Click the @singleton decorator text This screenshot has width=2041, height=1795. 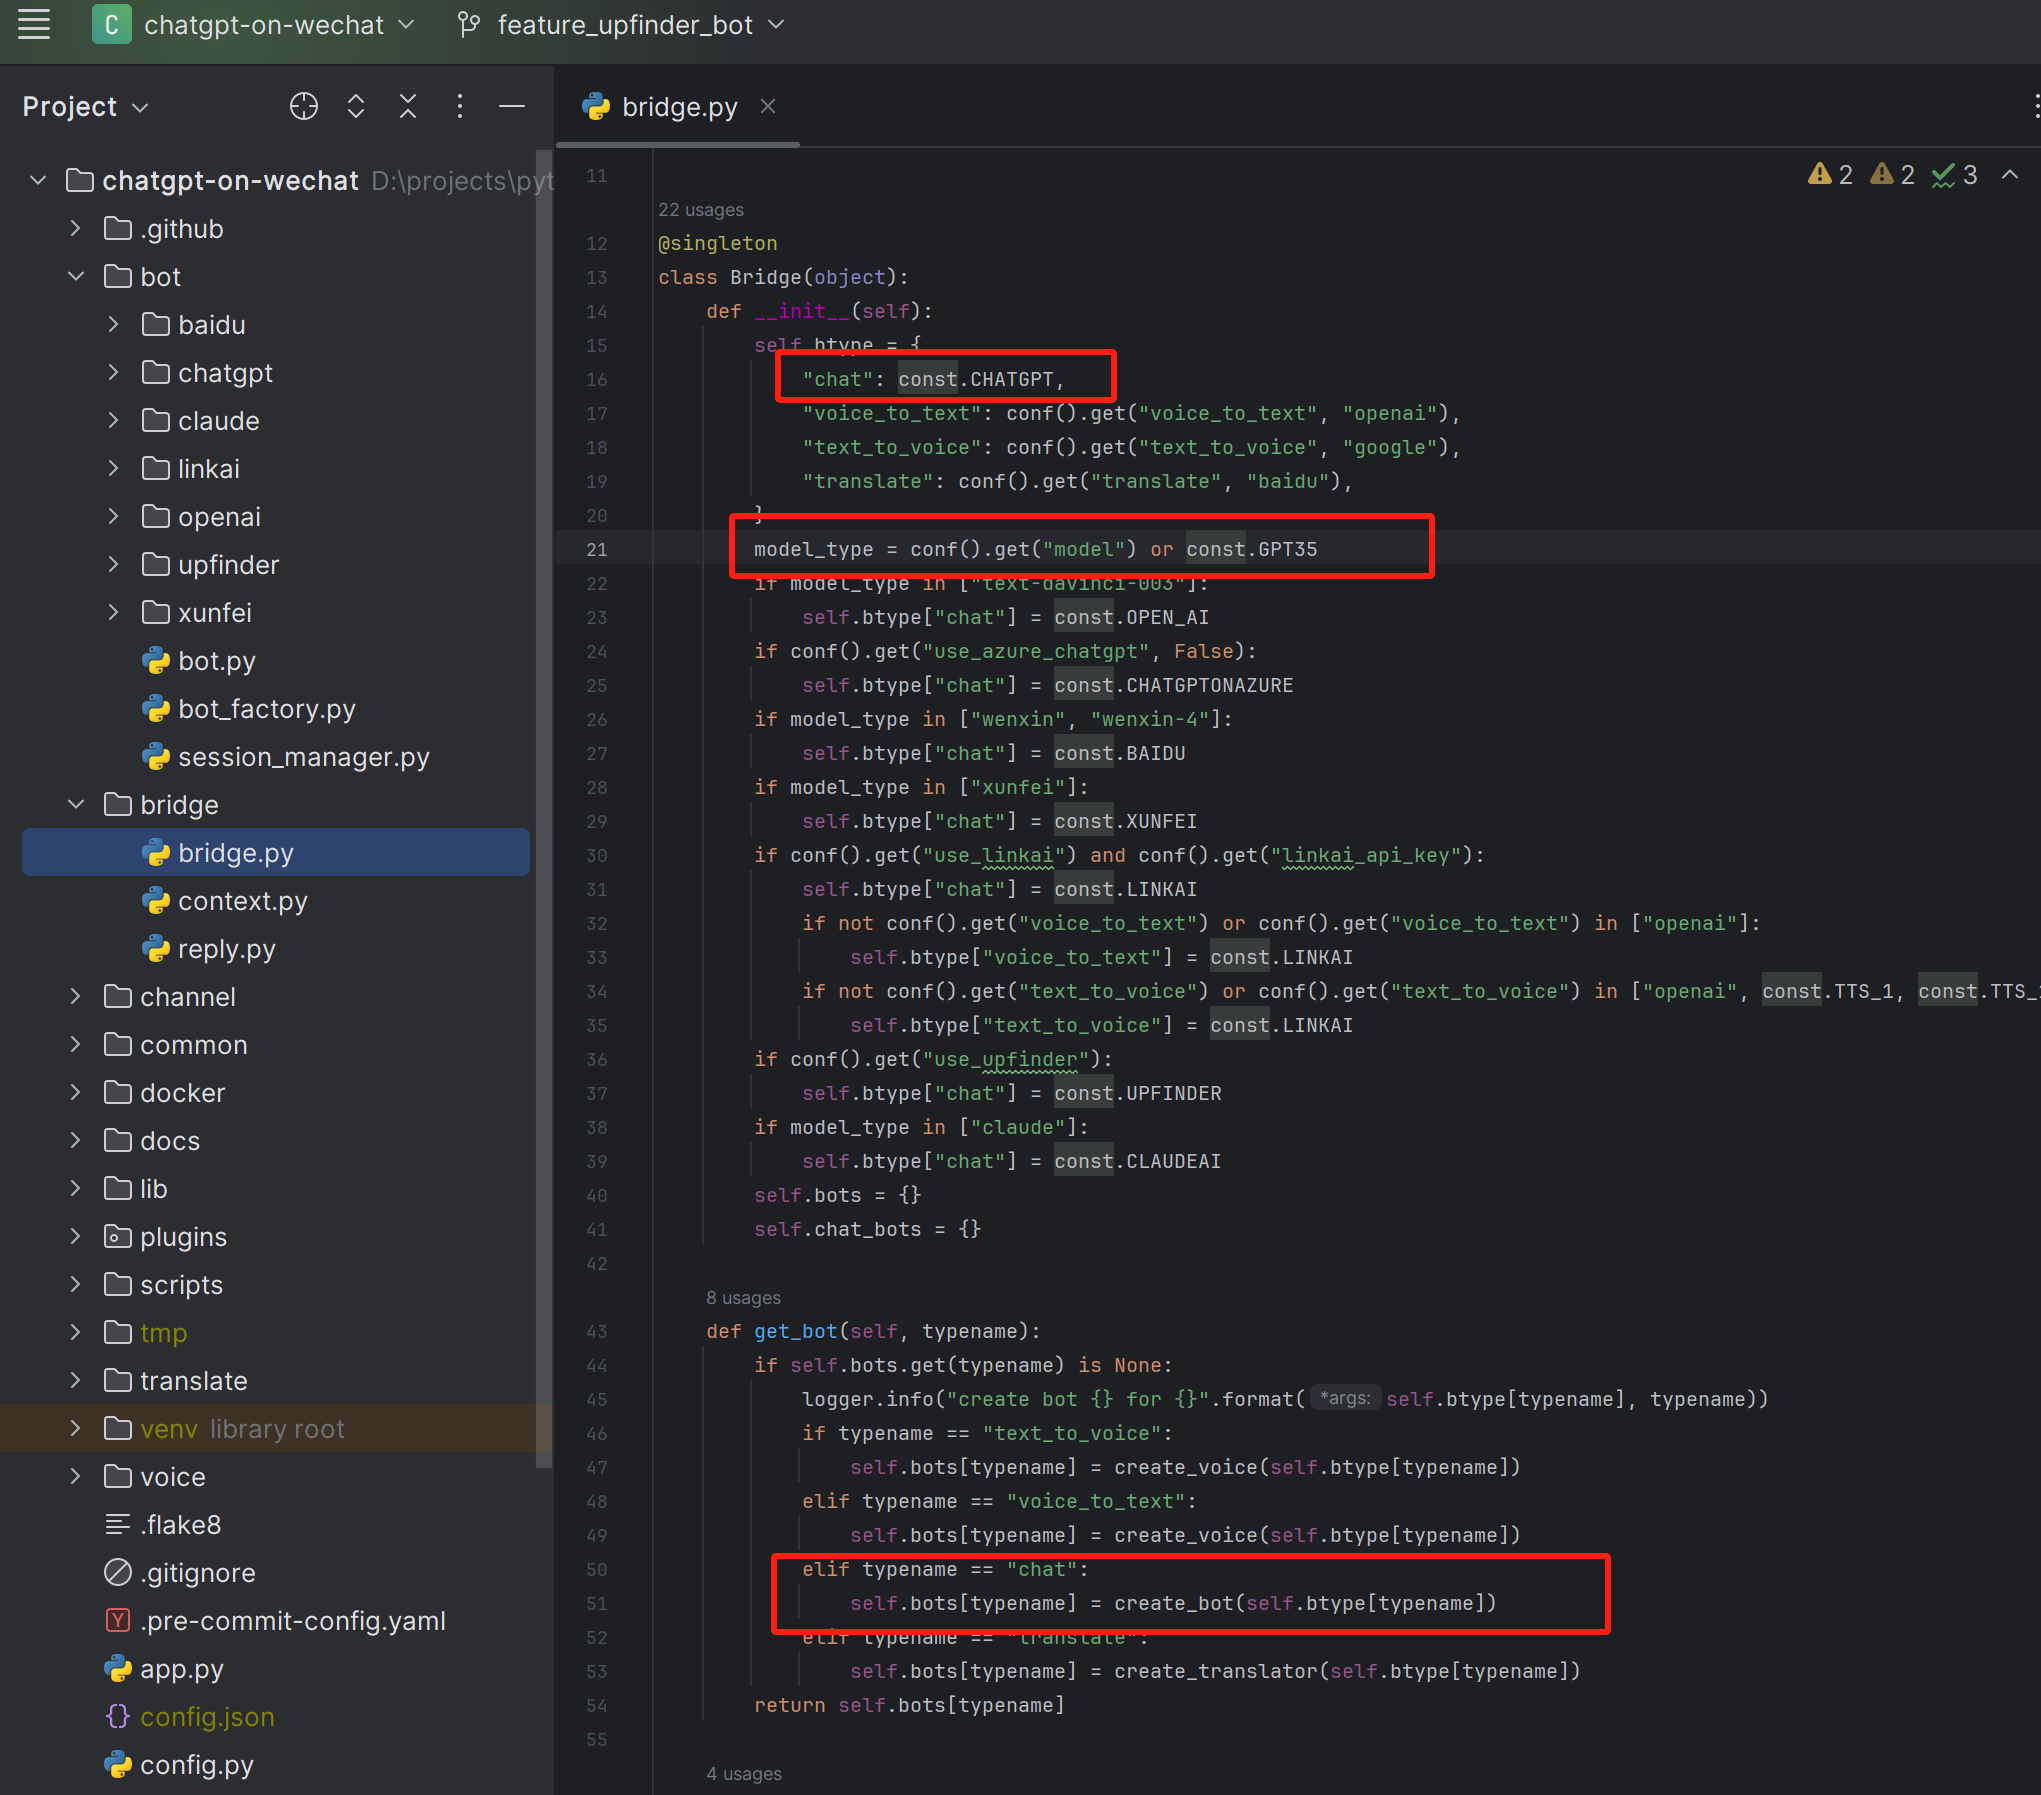pos(717,243)
